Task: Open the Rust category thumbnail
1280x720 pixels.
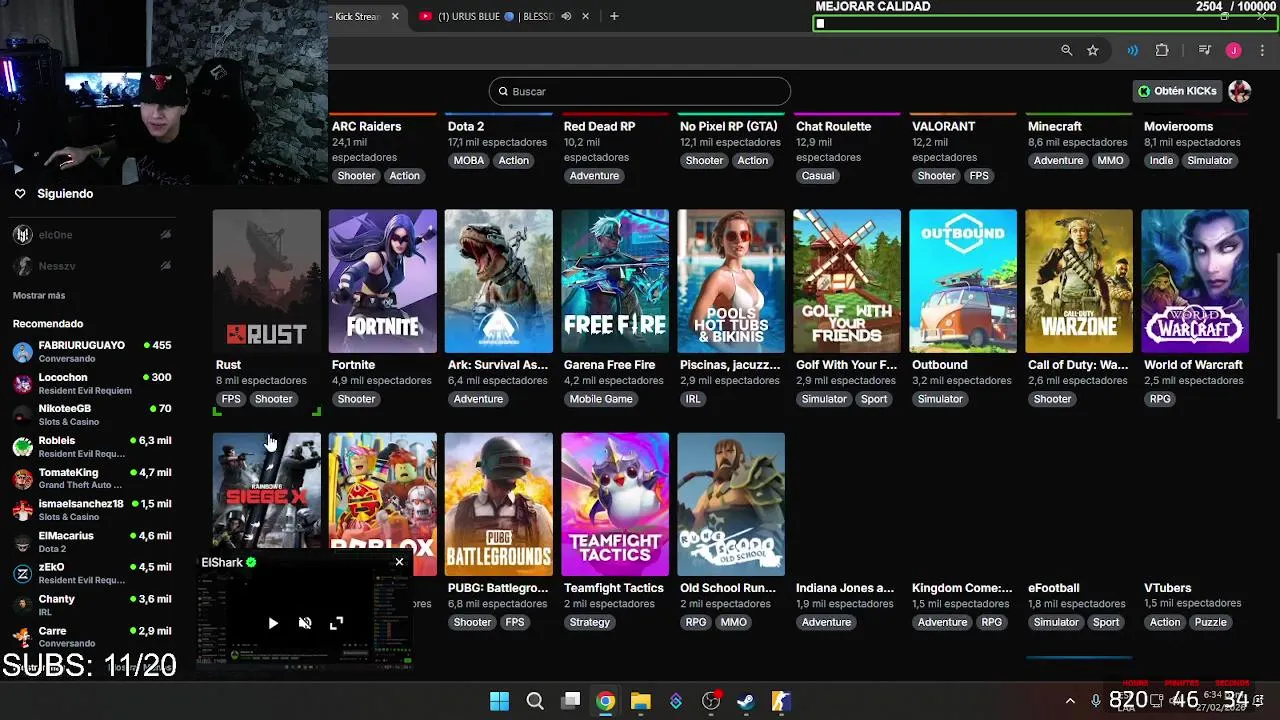Action: [267, 281]
